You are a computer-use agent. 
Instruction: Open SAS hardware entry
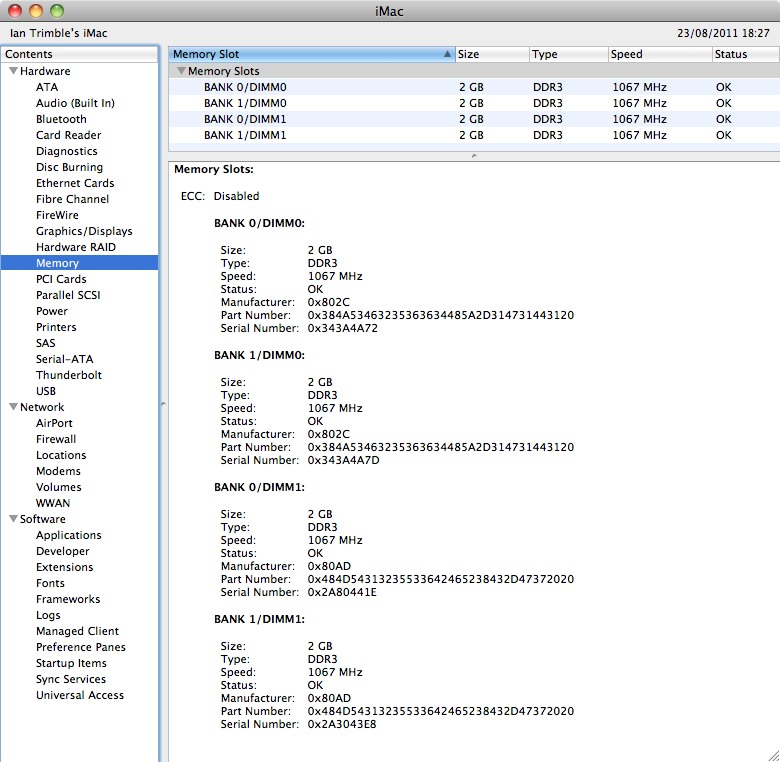pos(45,343)
